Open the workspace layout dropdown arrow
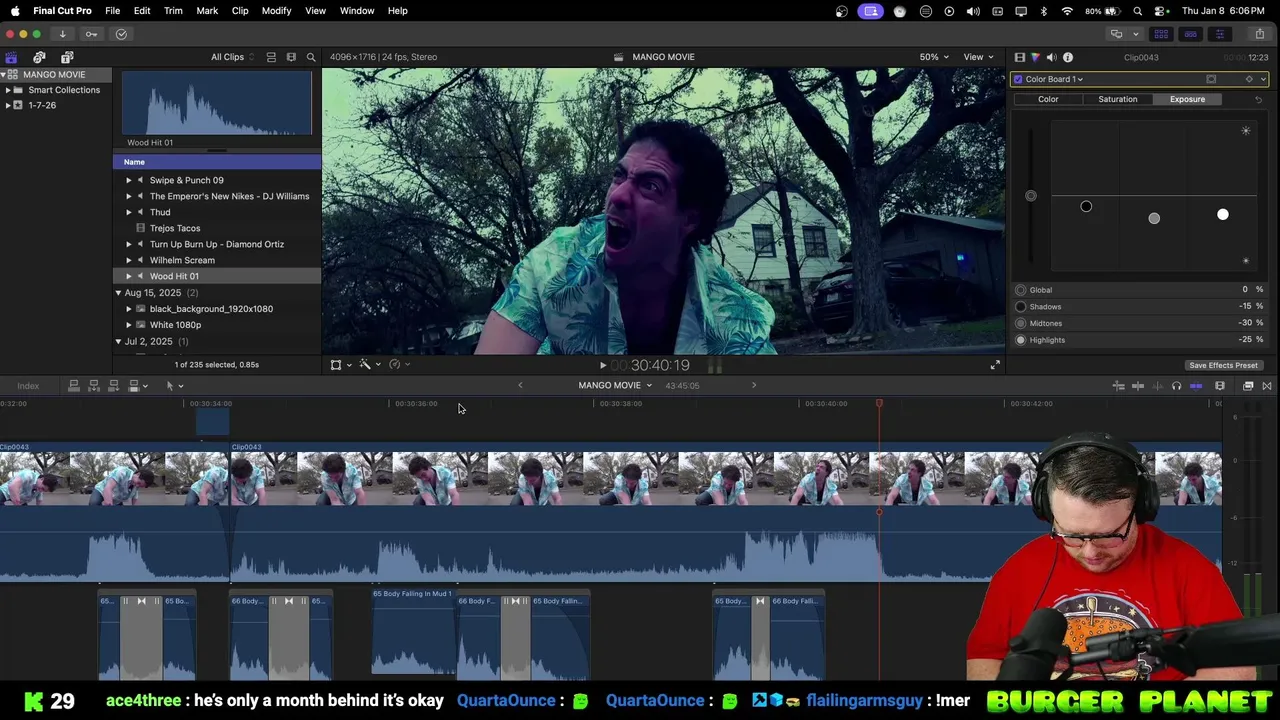The height and width of the screenshot is (720, 1280). coord(1135,34)
